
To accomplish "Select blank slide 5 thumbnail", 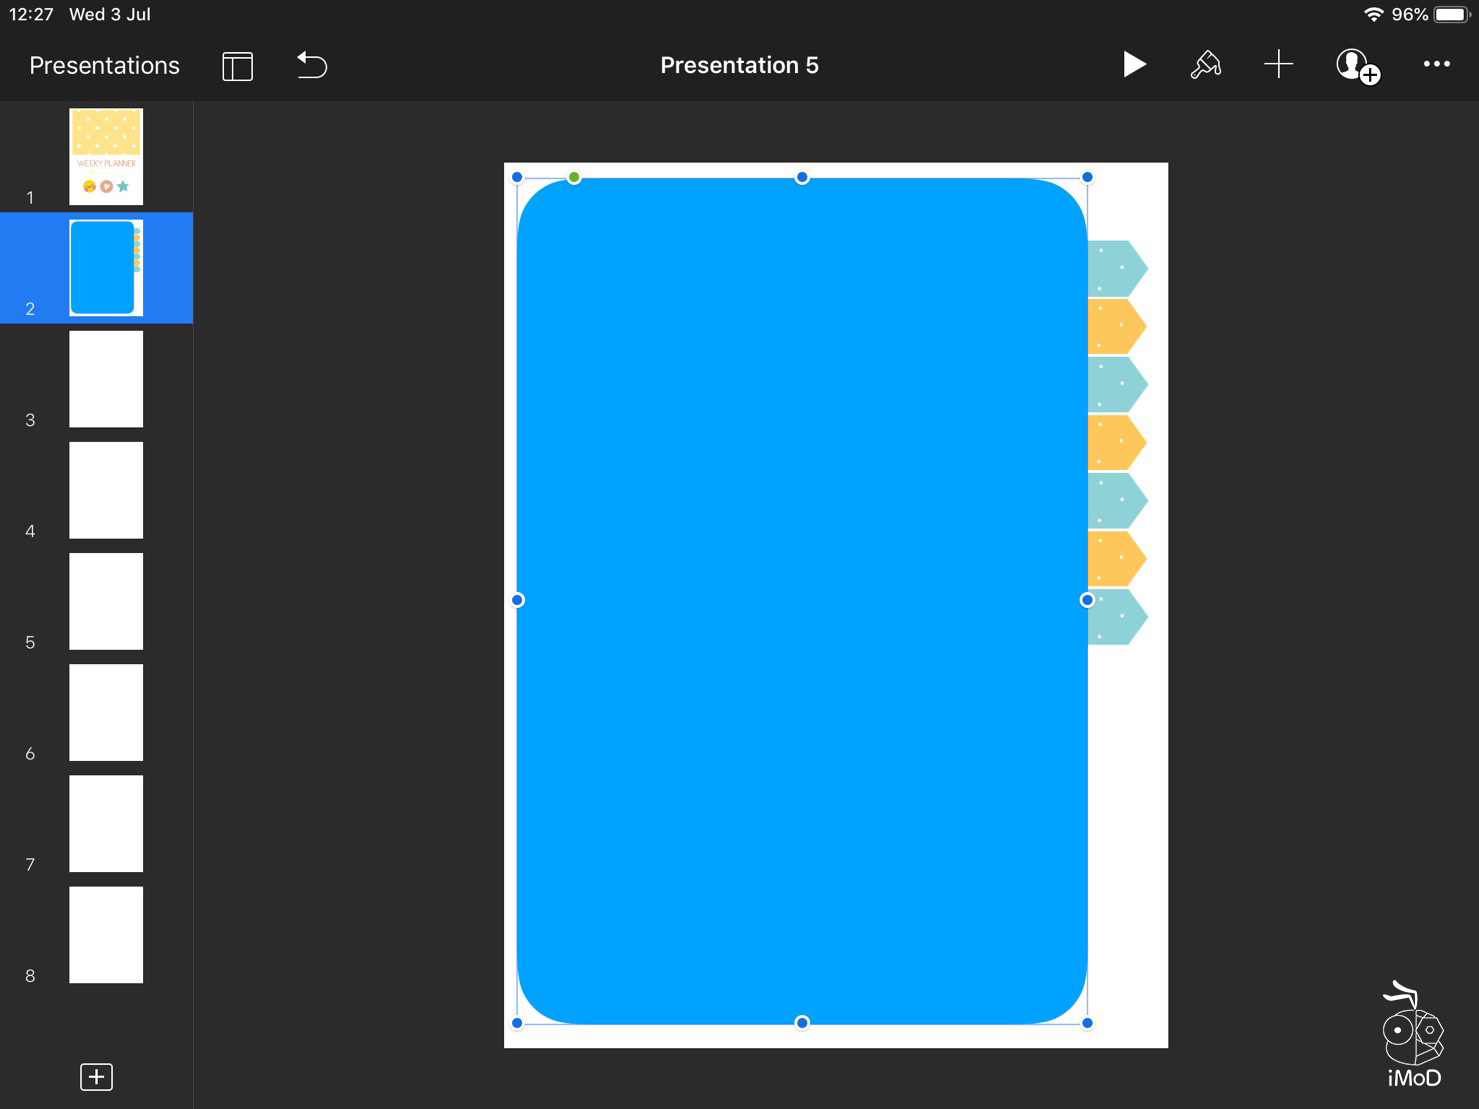I will pyautogui.click(x=106, y=601).
